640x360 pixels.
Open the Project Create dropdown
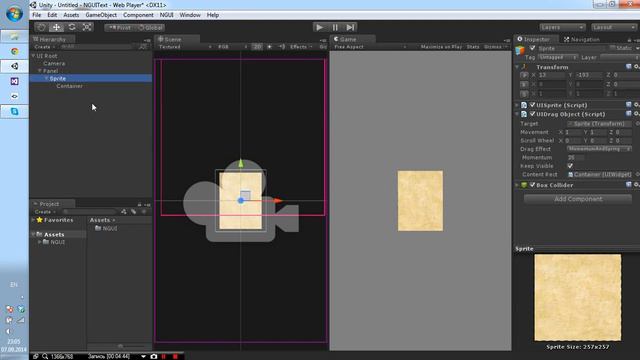pos(45,212)
